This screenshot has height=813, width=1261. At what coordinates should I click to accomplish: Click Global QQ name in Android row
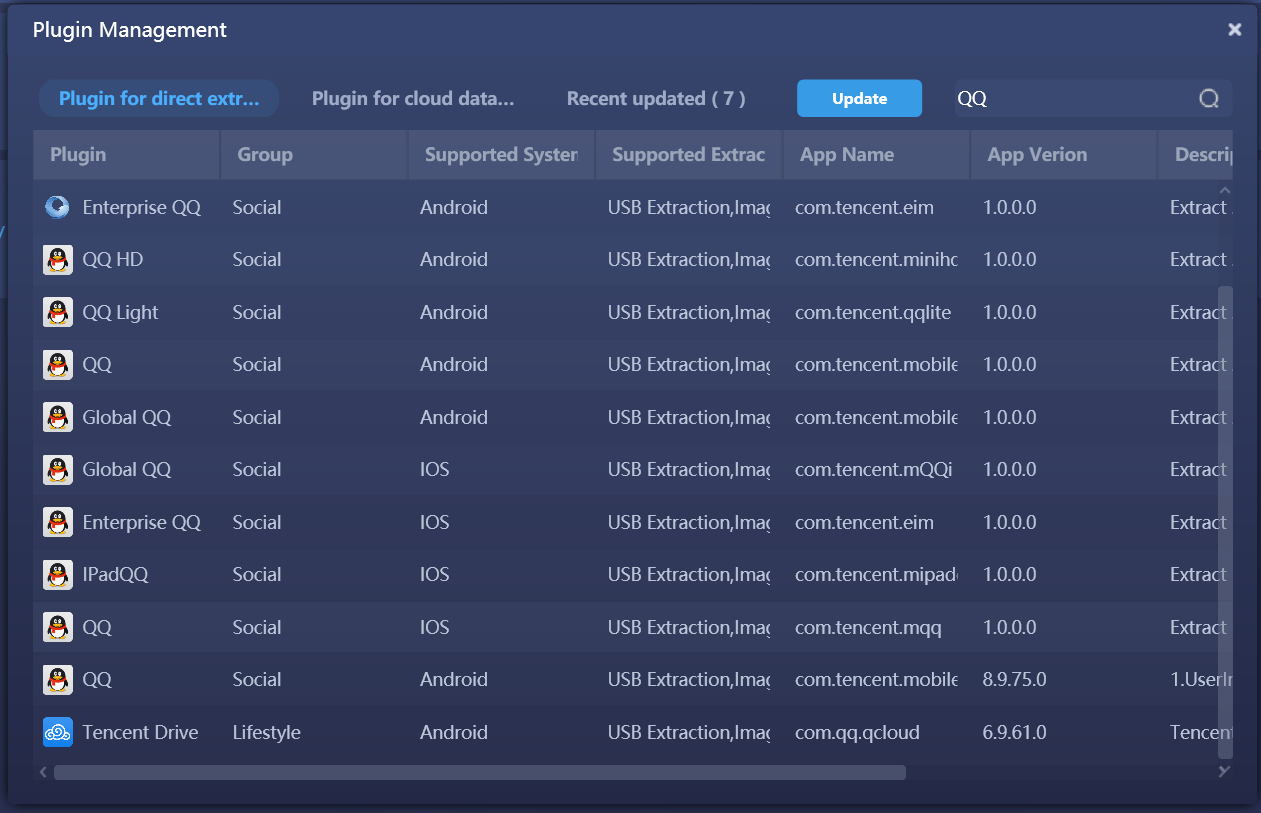coord(127,417)
